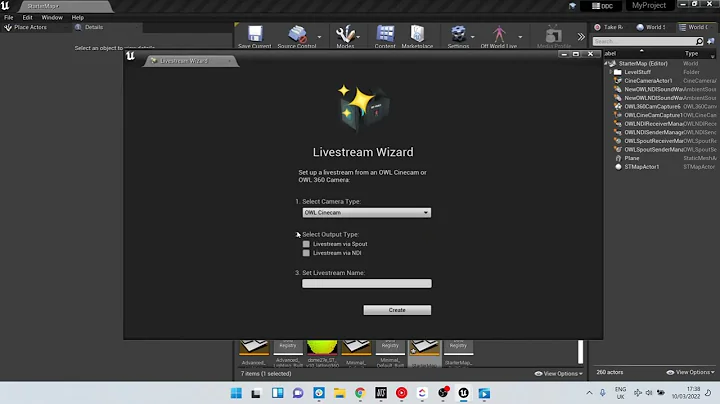Open the Off World Live toolbar icon
The image size is (720, 404).
coord(499,36)
